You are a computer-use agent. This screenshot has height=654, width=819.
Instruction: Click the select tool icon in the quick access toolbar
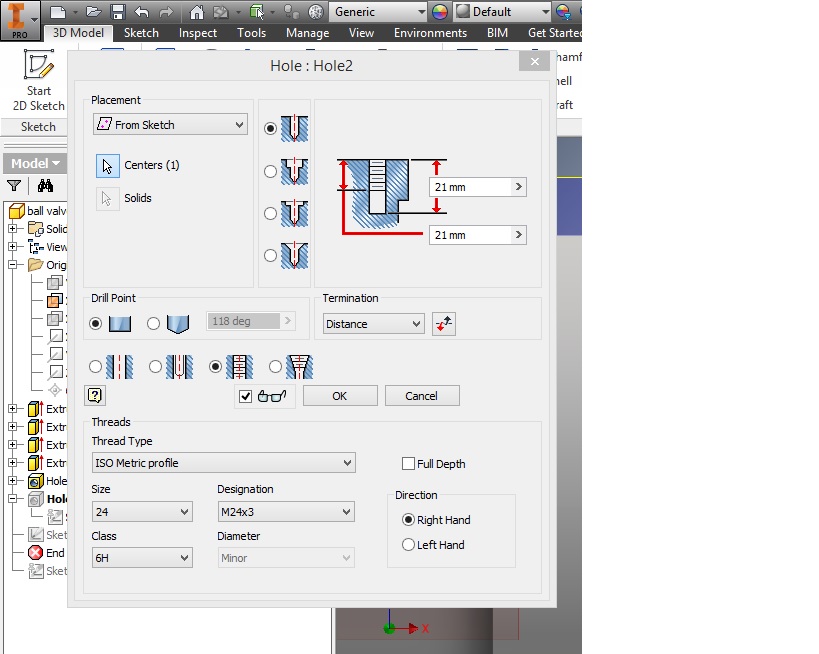(x=256, y=11)
